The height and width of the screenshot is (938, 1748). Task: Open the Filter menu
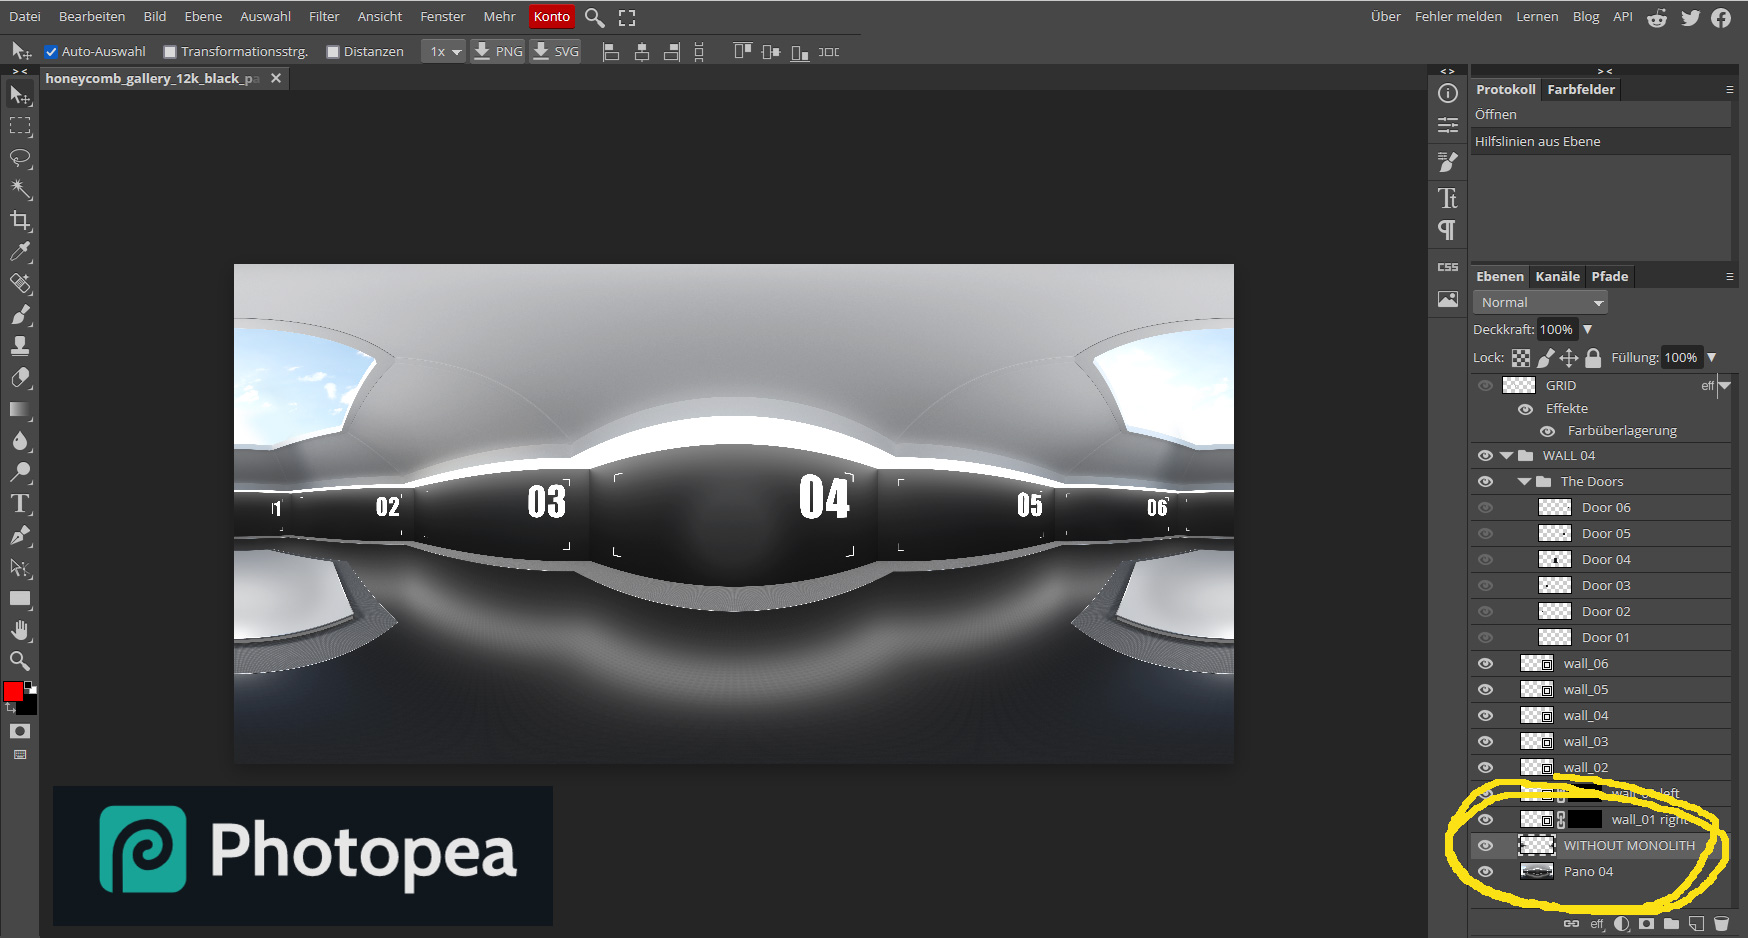tap(324, 17)
